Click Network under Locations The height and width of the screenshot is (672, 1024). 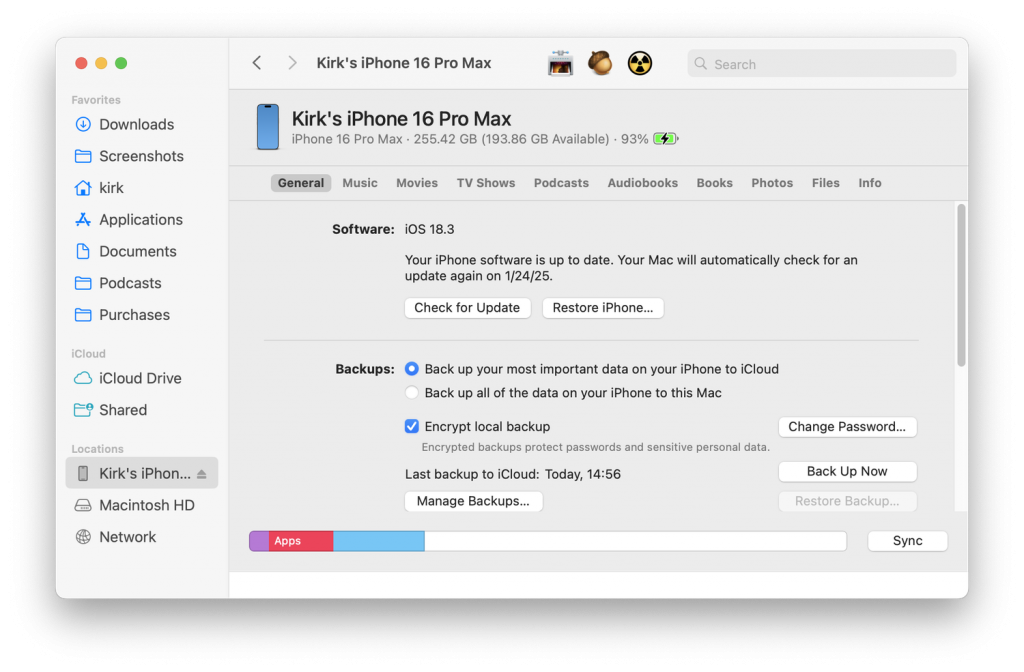128,537
